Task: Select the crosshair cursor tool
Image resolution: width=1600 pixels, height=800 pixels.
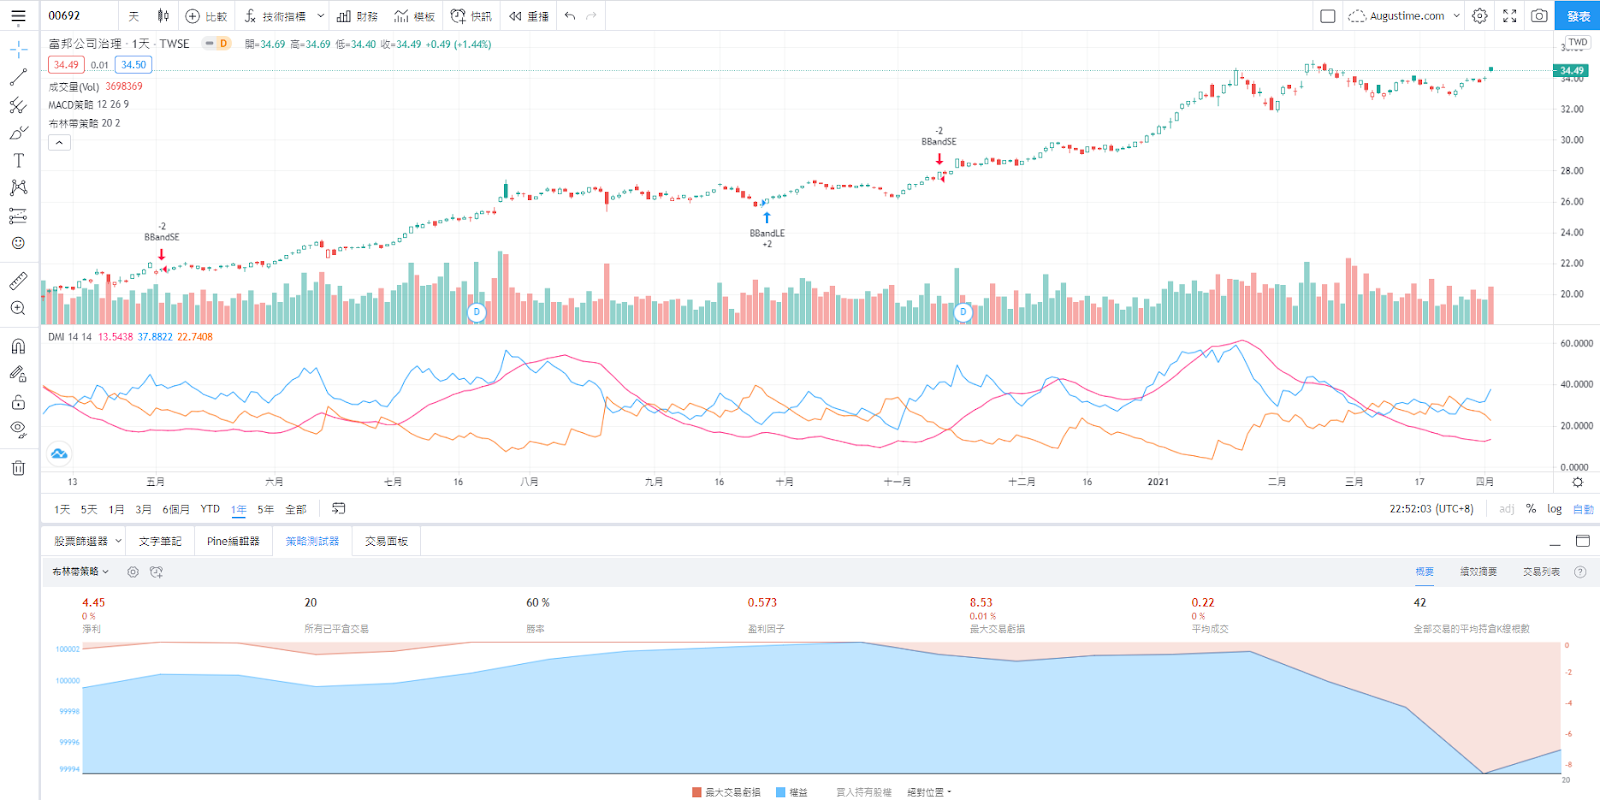Action: click(18, 50)
